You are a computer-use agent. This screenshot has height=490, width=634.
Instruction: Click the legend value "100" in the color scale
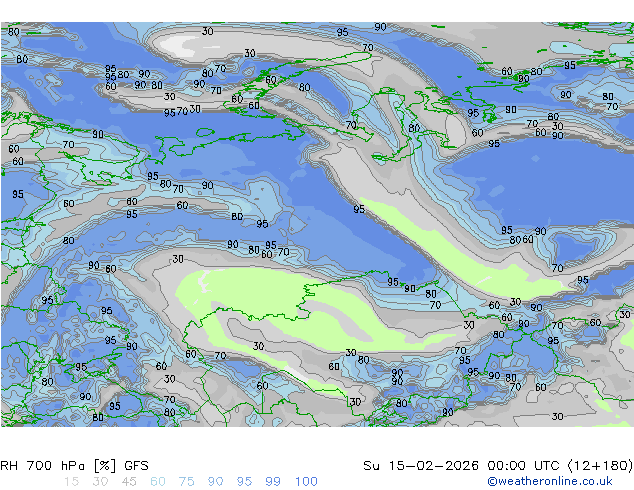pyautogui.click(x=306, y=482)
